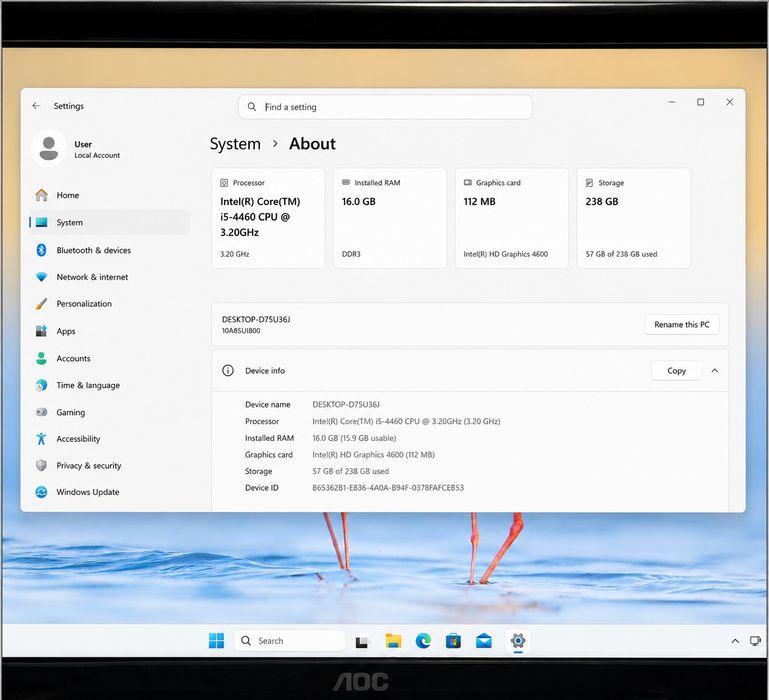Click the taskbar Search box
Image resolution: width=769 pixels, height=700 pixels.
(x=290, y=641)
